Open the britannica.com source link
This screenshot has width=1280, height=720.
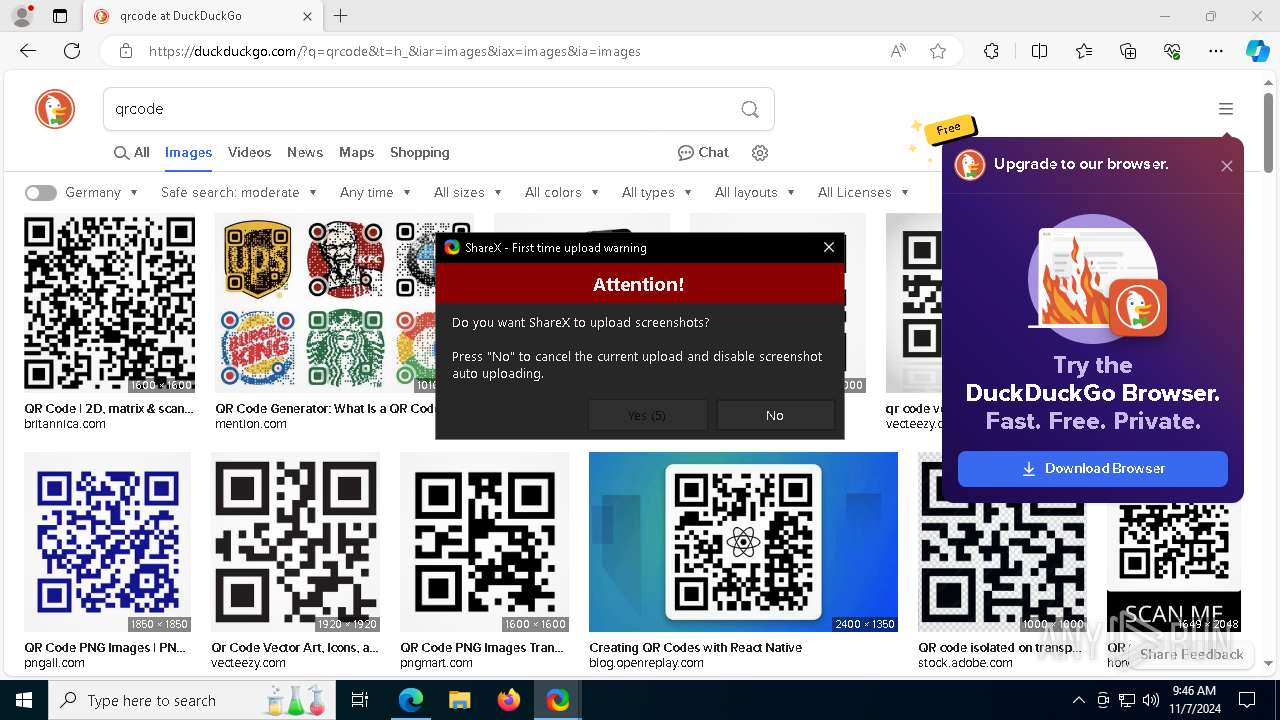point(65,424)
